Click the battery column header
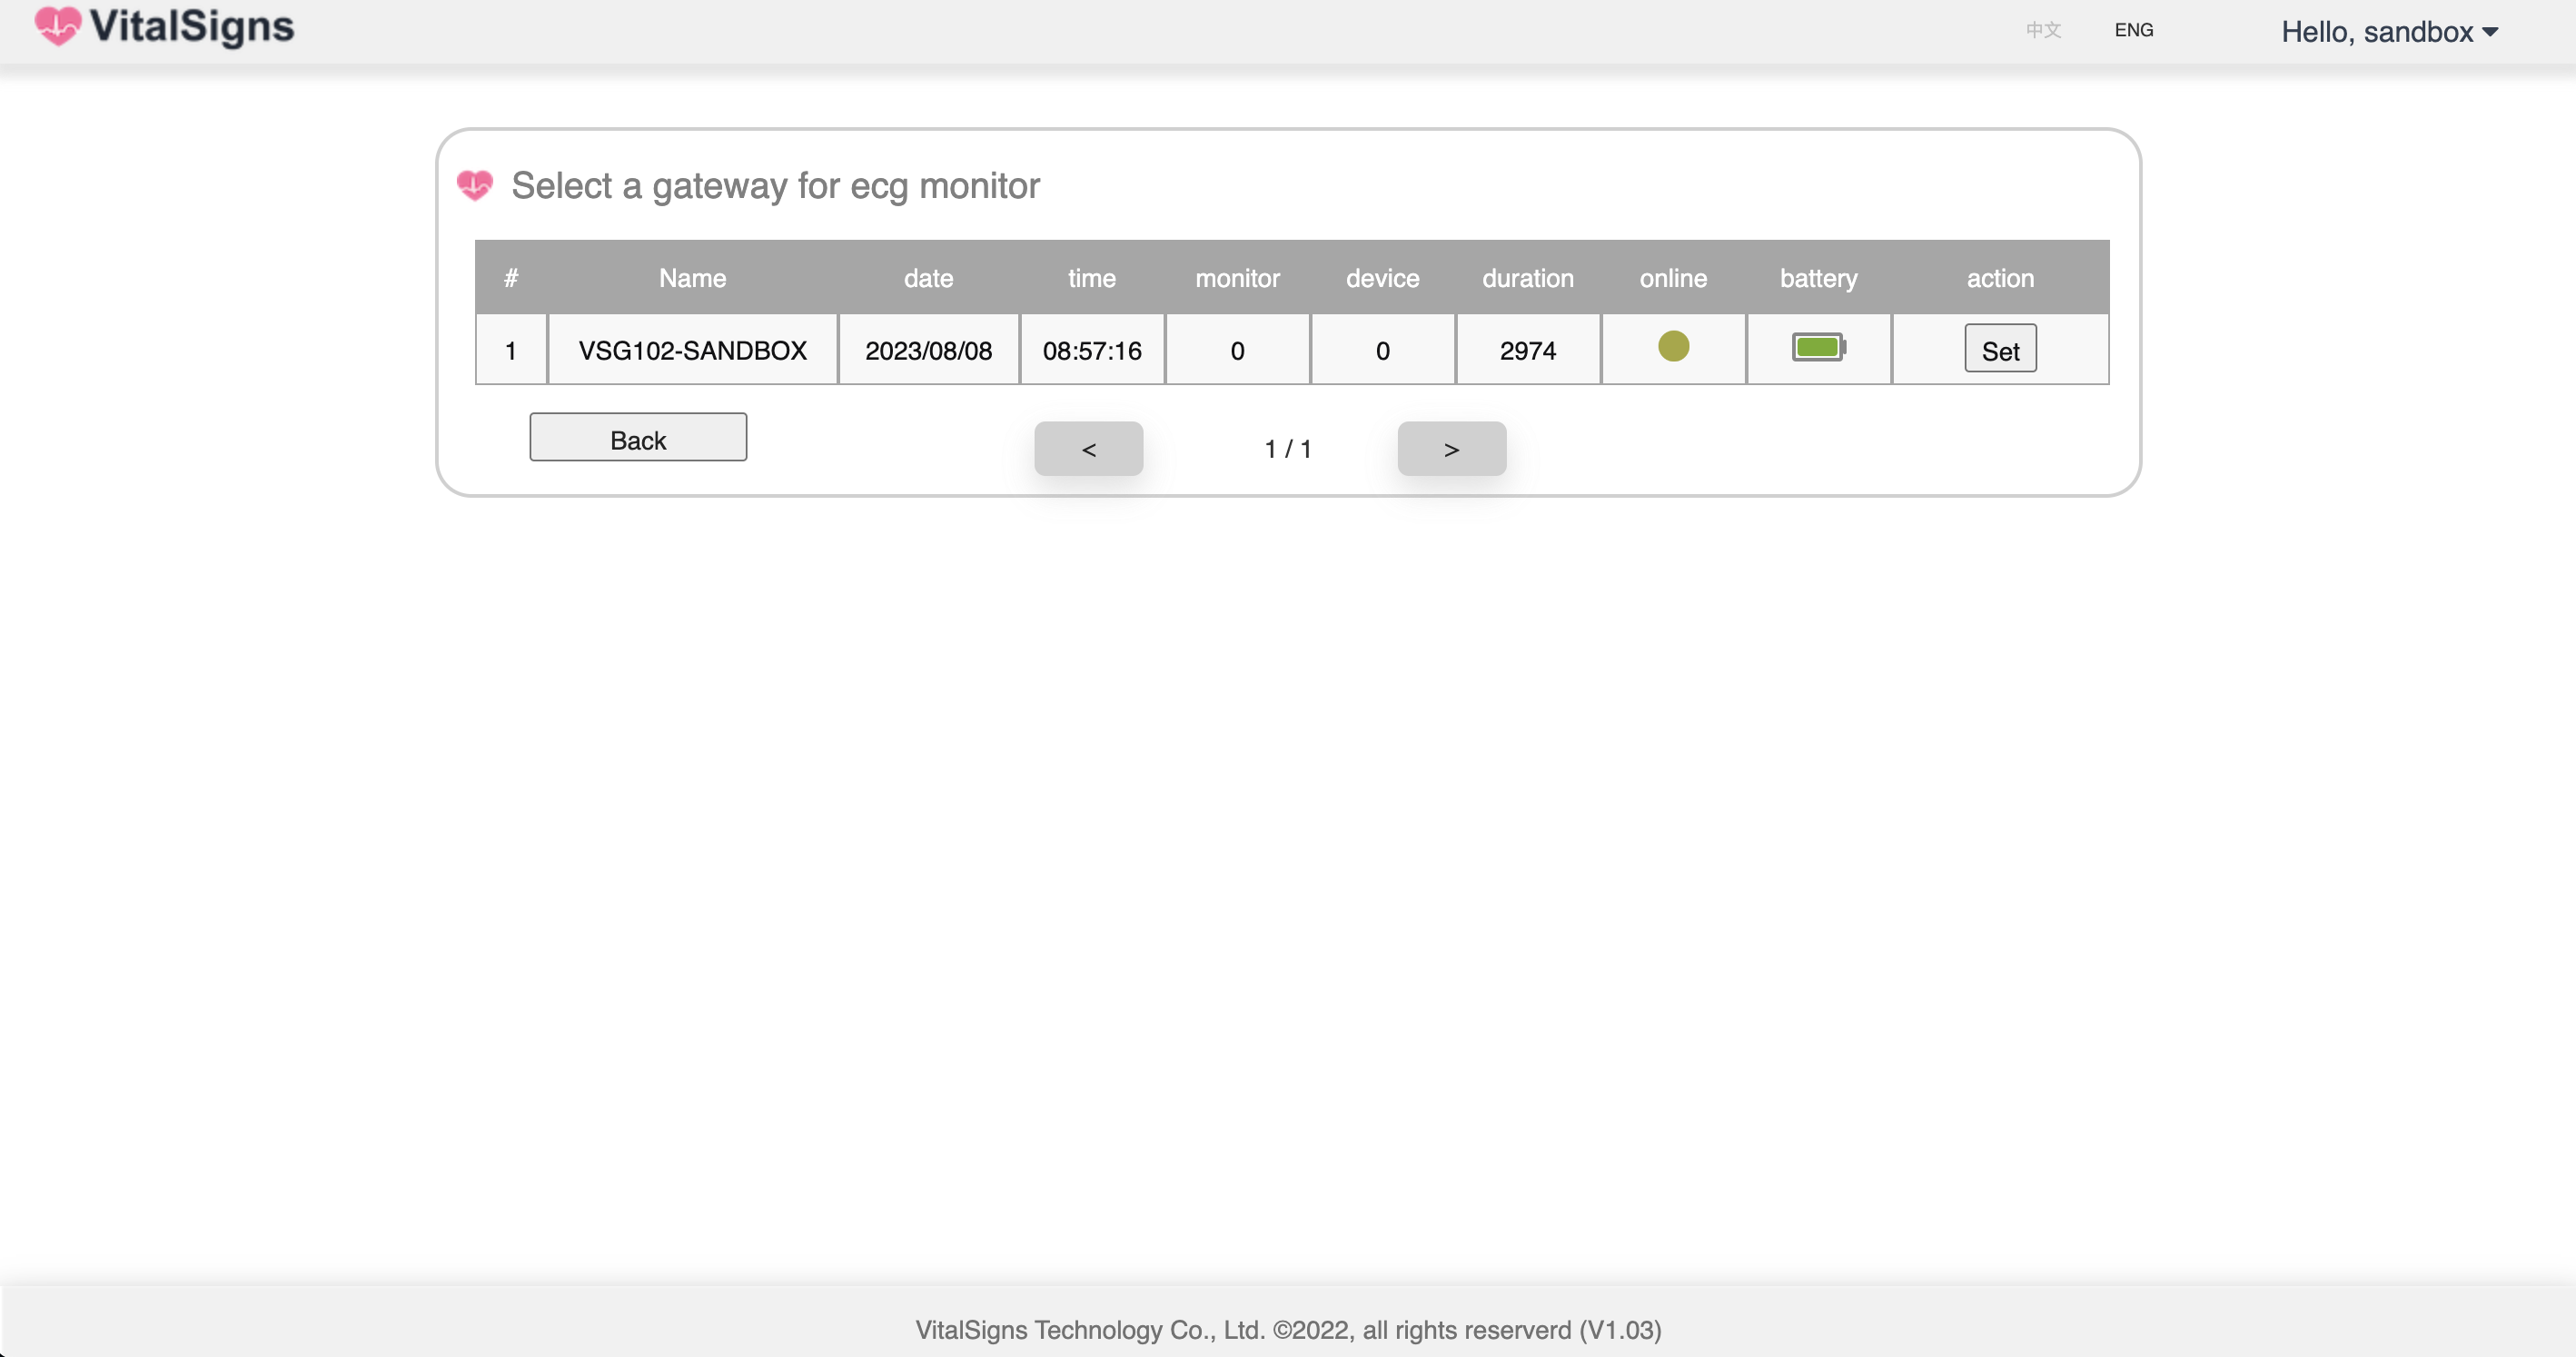 pyautogui.click(x=1818, y=278)
